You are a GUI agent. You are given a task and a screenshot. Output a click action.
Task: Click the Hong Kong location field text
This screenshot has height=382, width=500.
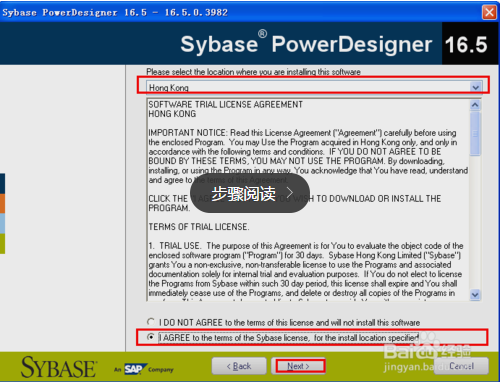pyautogui.click(x=169, y=88)
